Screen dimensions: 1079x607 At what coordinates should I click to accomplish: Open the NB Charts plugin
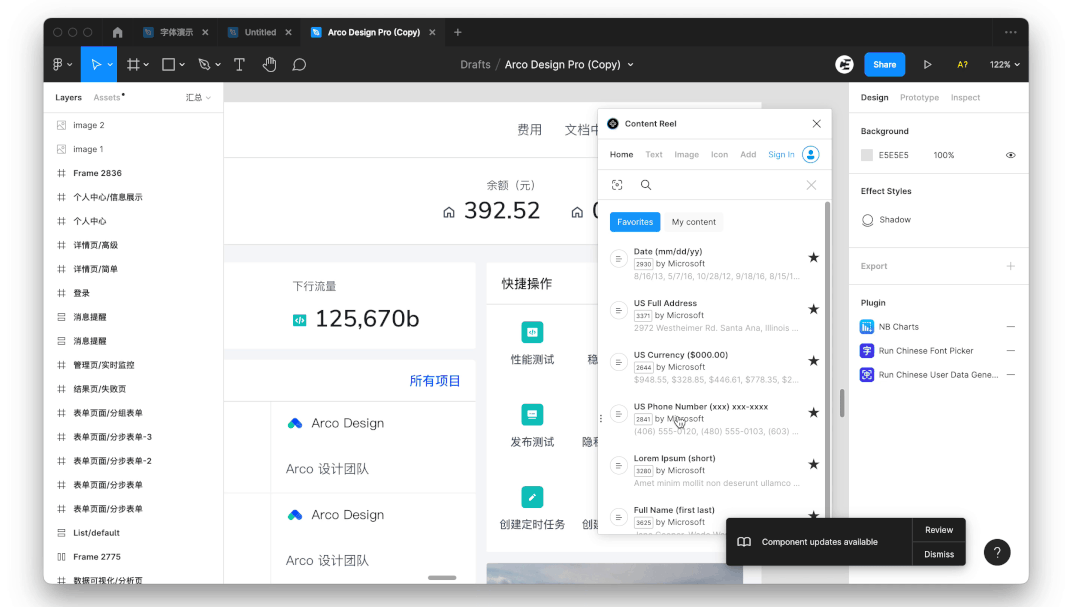(898, 327)
